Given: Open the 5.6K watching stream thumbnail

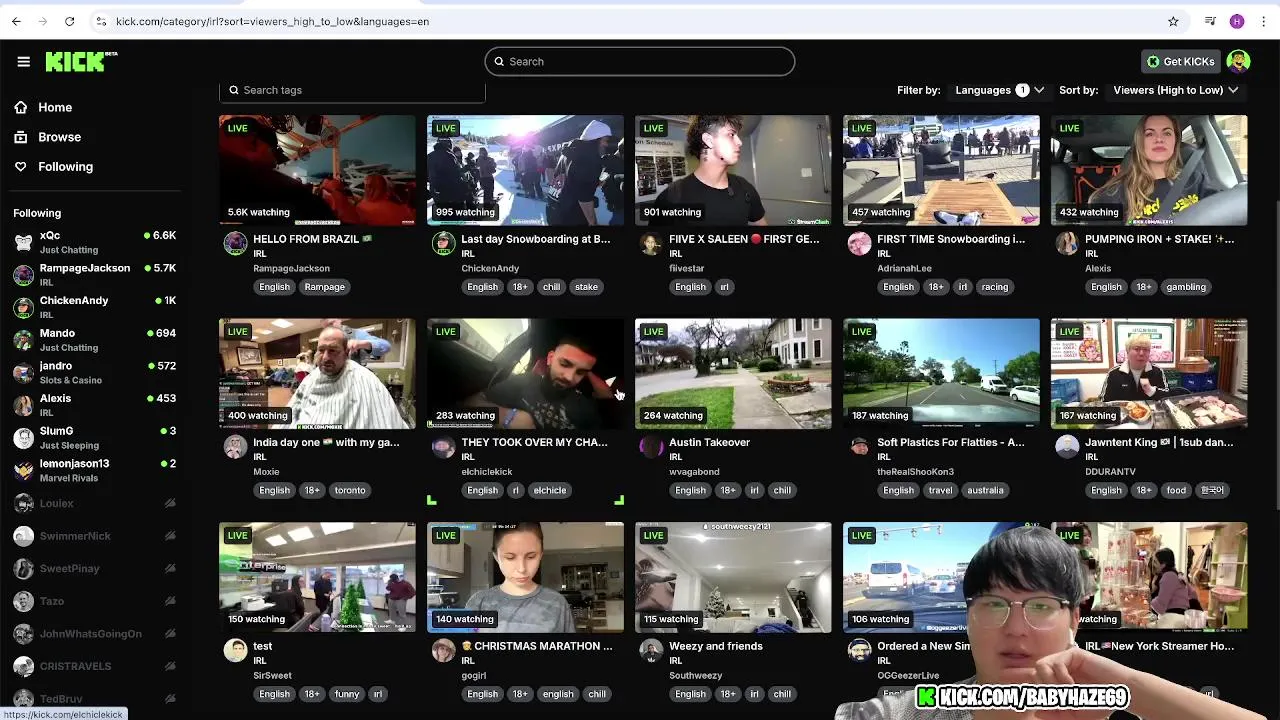Looking at the screenshot, I should coord(317,170).
